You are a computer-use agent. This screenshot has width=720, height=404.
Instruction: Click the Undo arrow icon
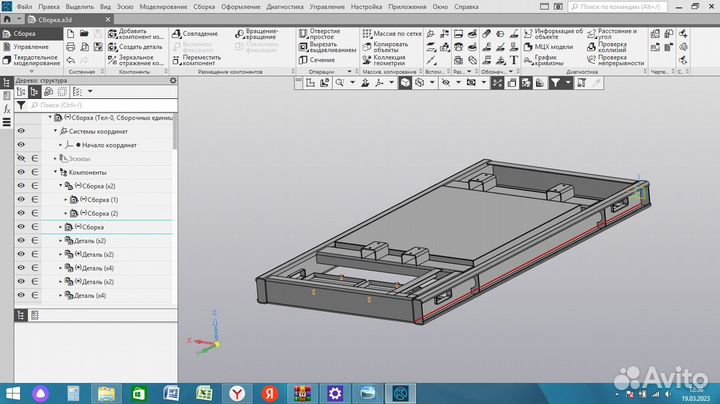point(70,60)
